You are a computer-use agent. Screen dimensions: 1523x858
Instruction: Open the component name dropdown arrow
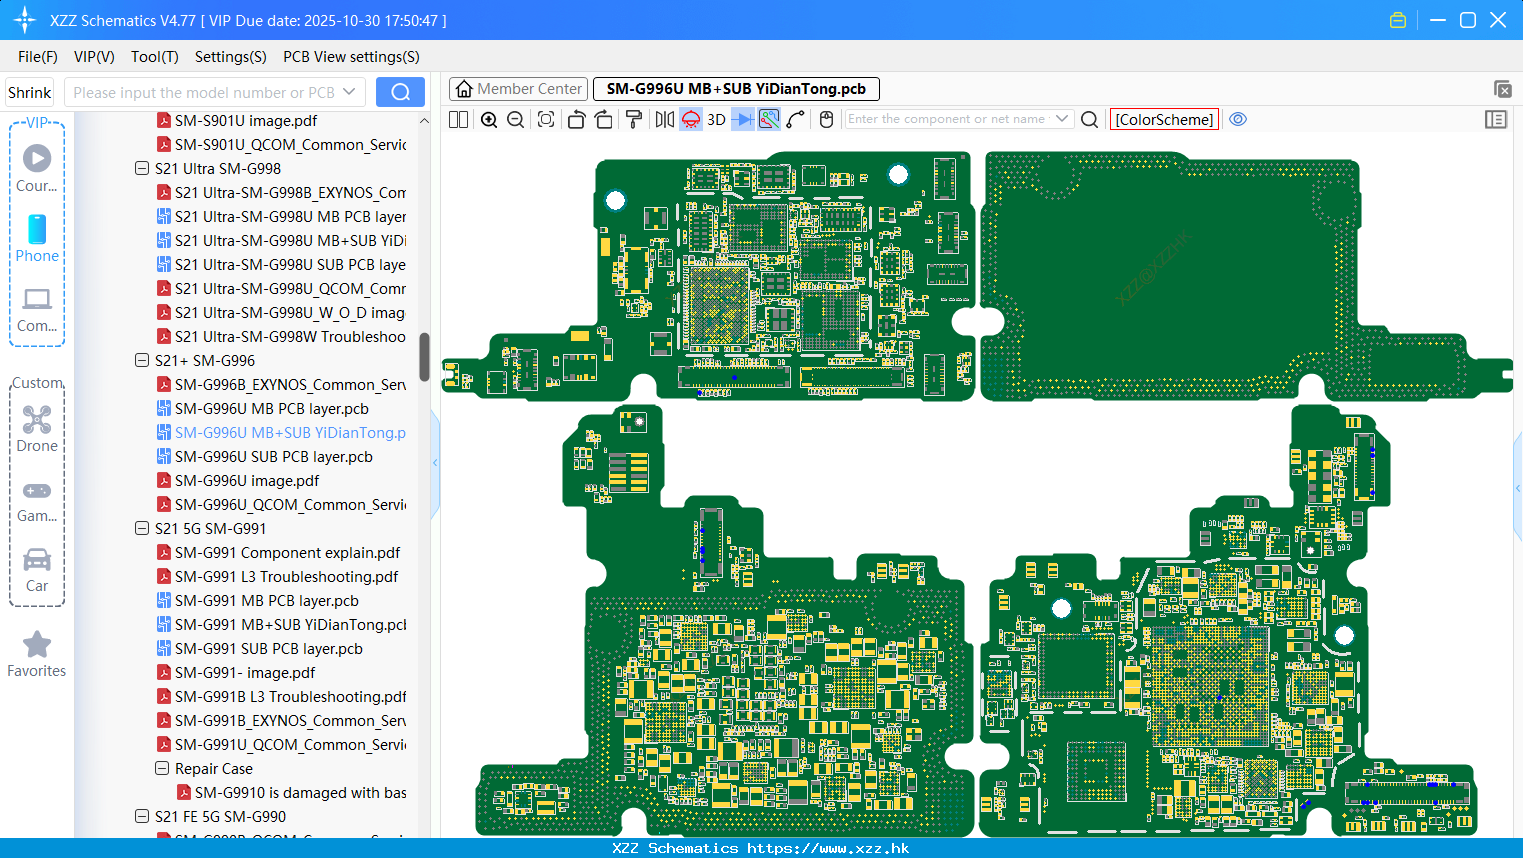pyautogui.click(x=1062, y=119)
